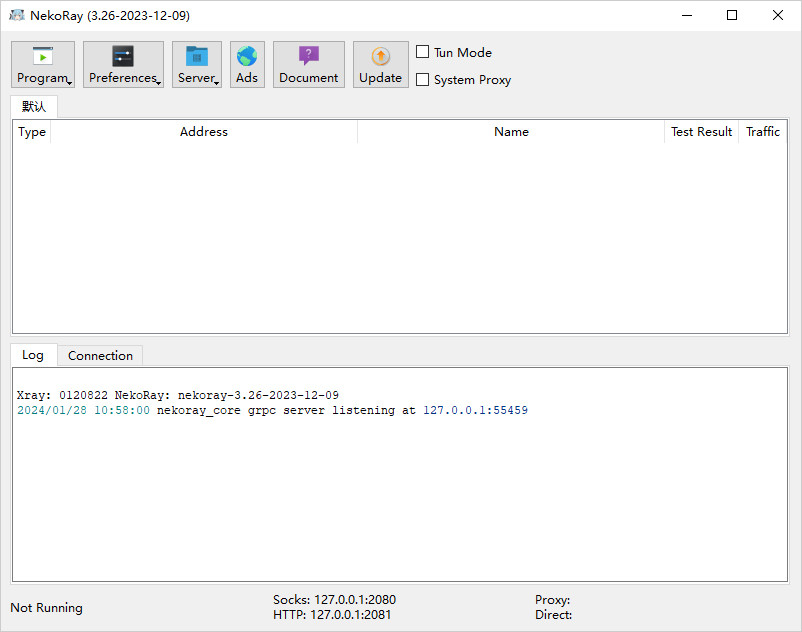Minimize the NekoRay window
The image size is (802, 632).
[x=687, y=15]
